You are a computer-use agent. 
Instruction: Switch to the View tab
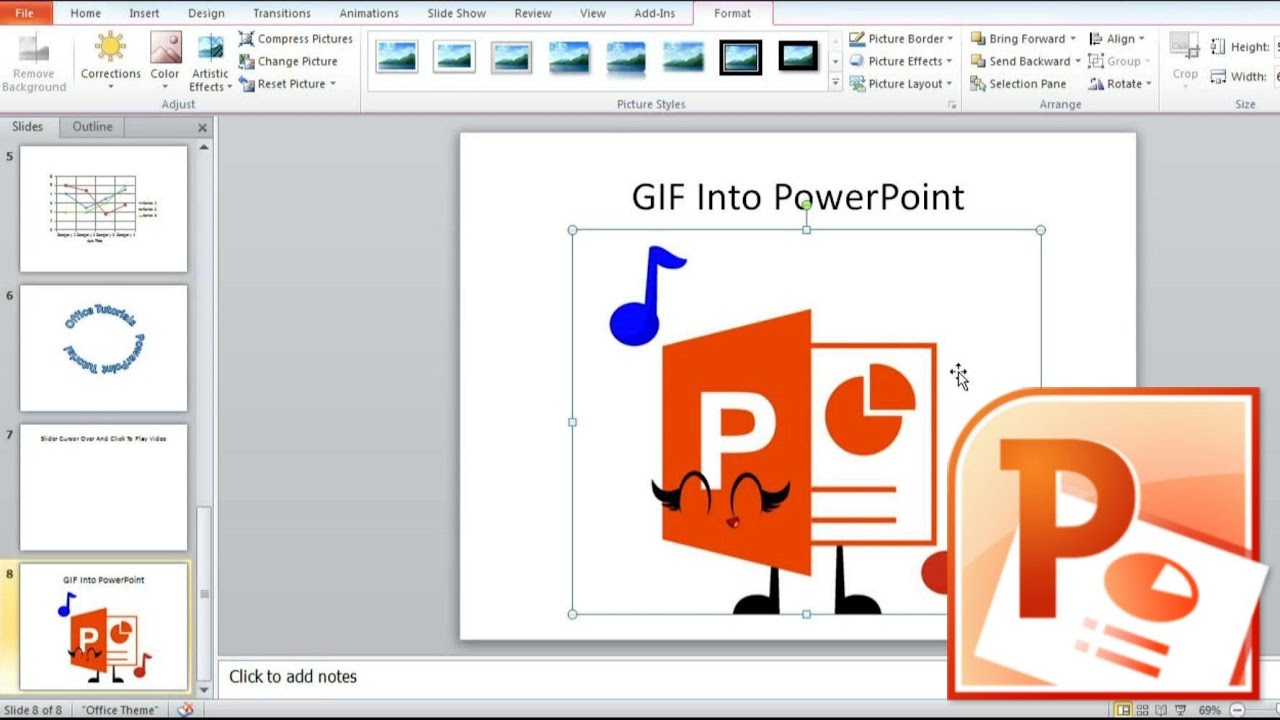click(x=593, y=13)
